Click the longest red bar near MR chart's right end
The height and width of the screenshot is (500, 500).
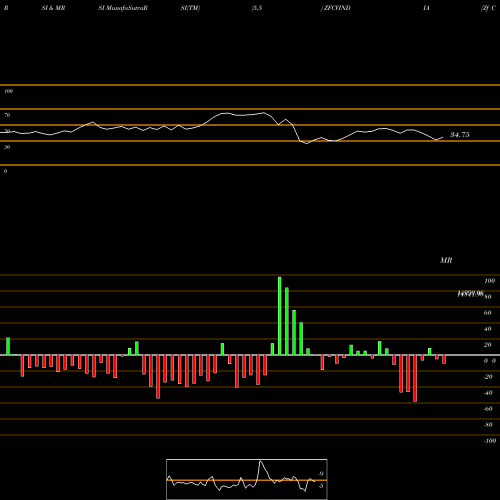(415, 378)
